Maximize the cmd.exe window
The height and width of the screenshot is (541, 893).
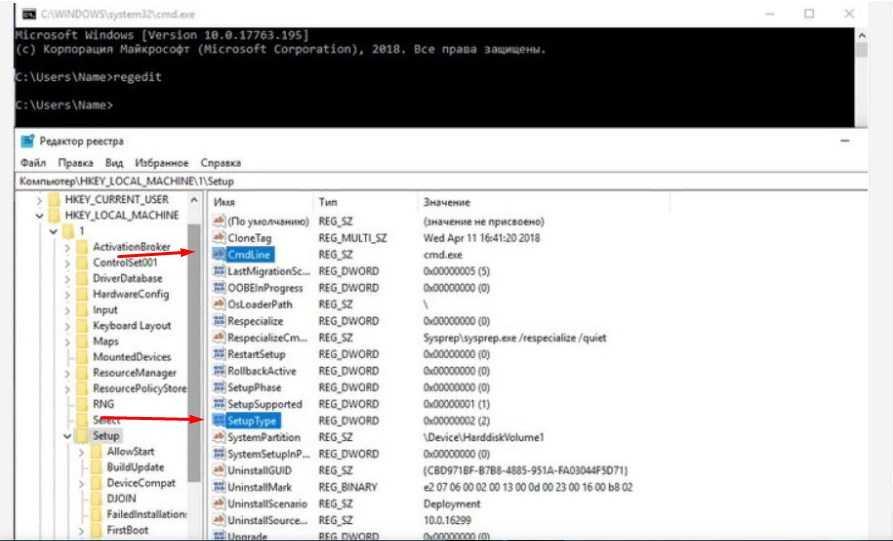[809, 14]
